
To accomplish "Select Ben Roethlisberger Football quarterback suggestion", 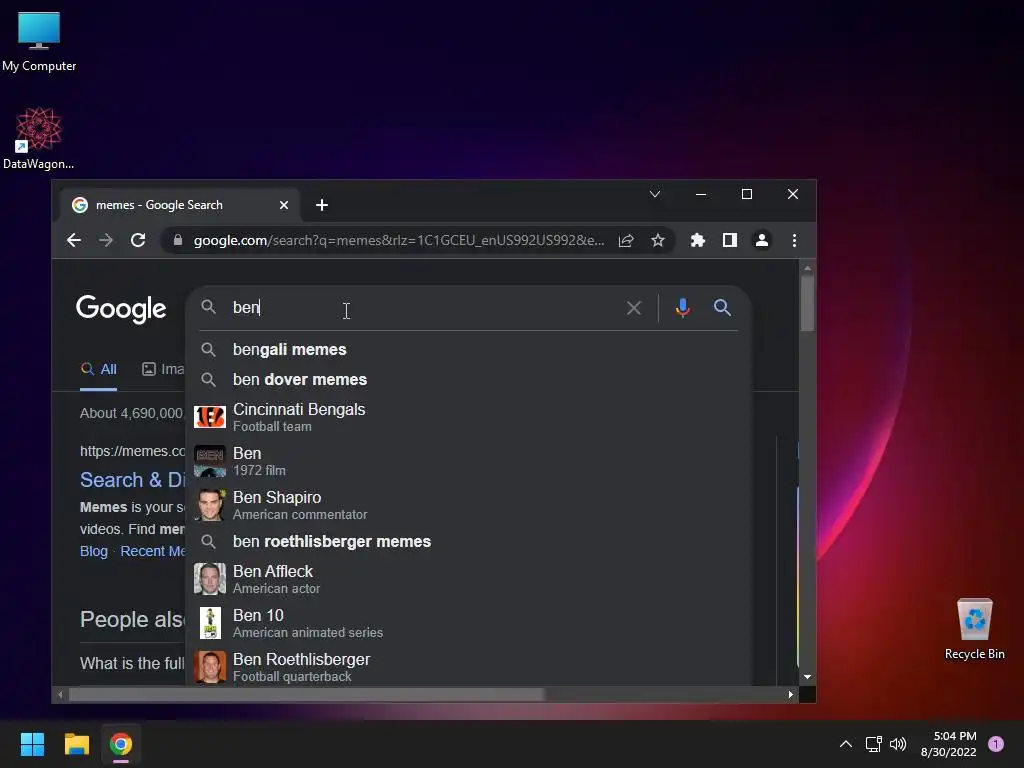I will tap(469, 666).
